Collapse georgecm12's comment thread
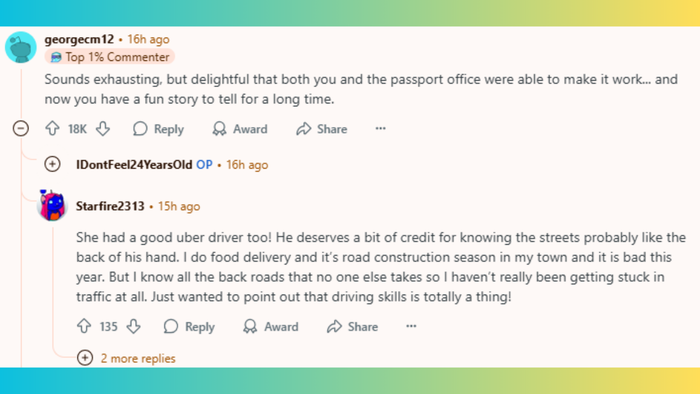Image resolution: width=700 pixels, height=394 pixels. click(x=21, y=129)
